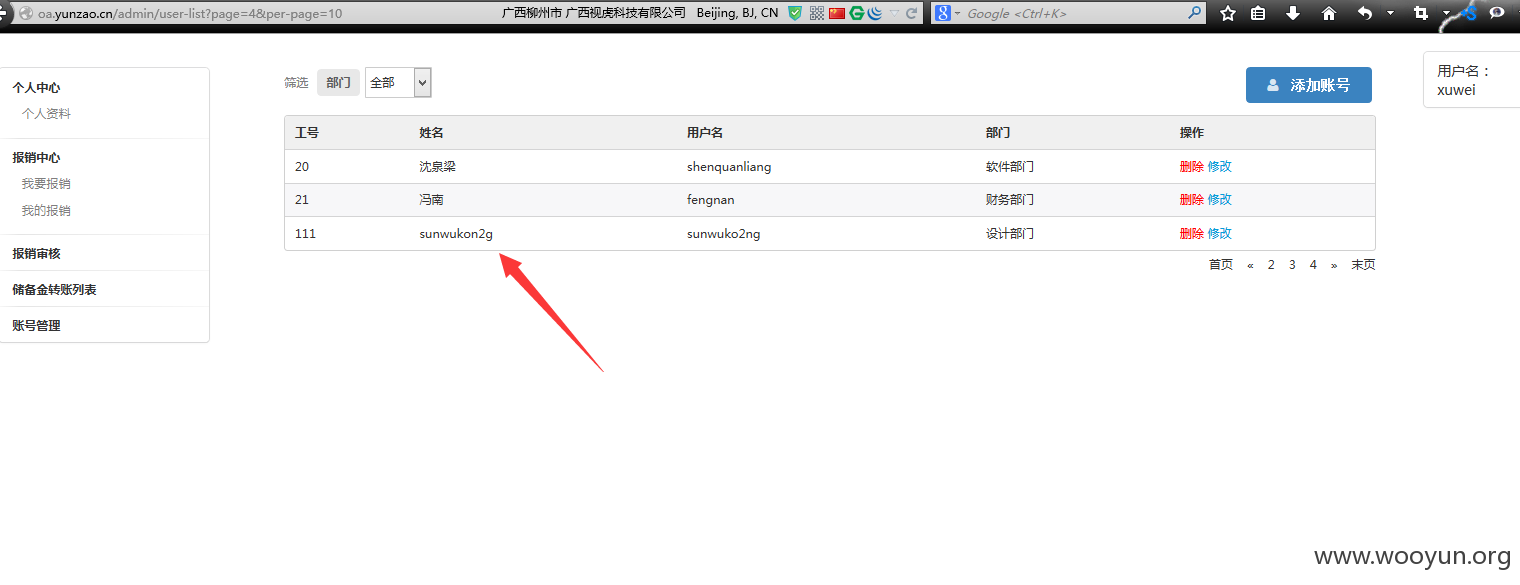
Task: Open the downloads arrow icon
Action: (x=1293, y=13)
